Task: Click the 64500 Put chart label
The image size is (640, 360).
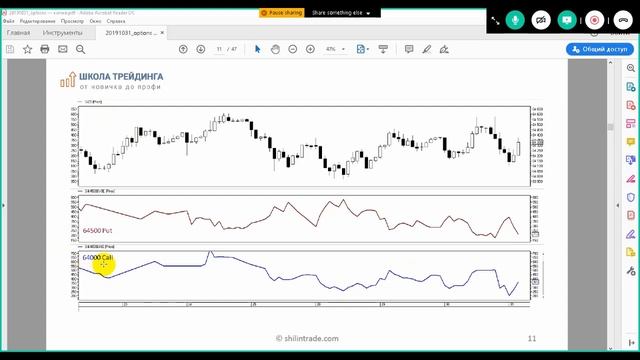Action: click(97, 231)
